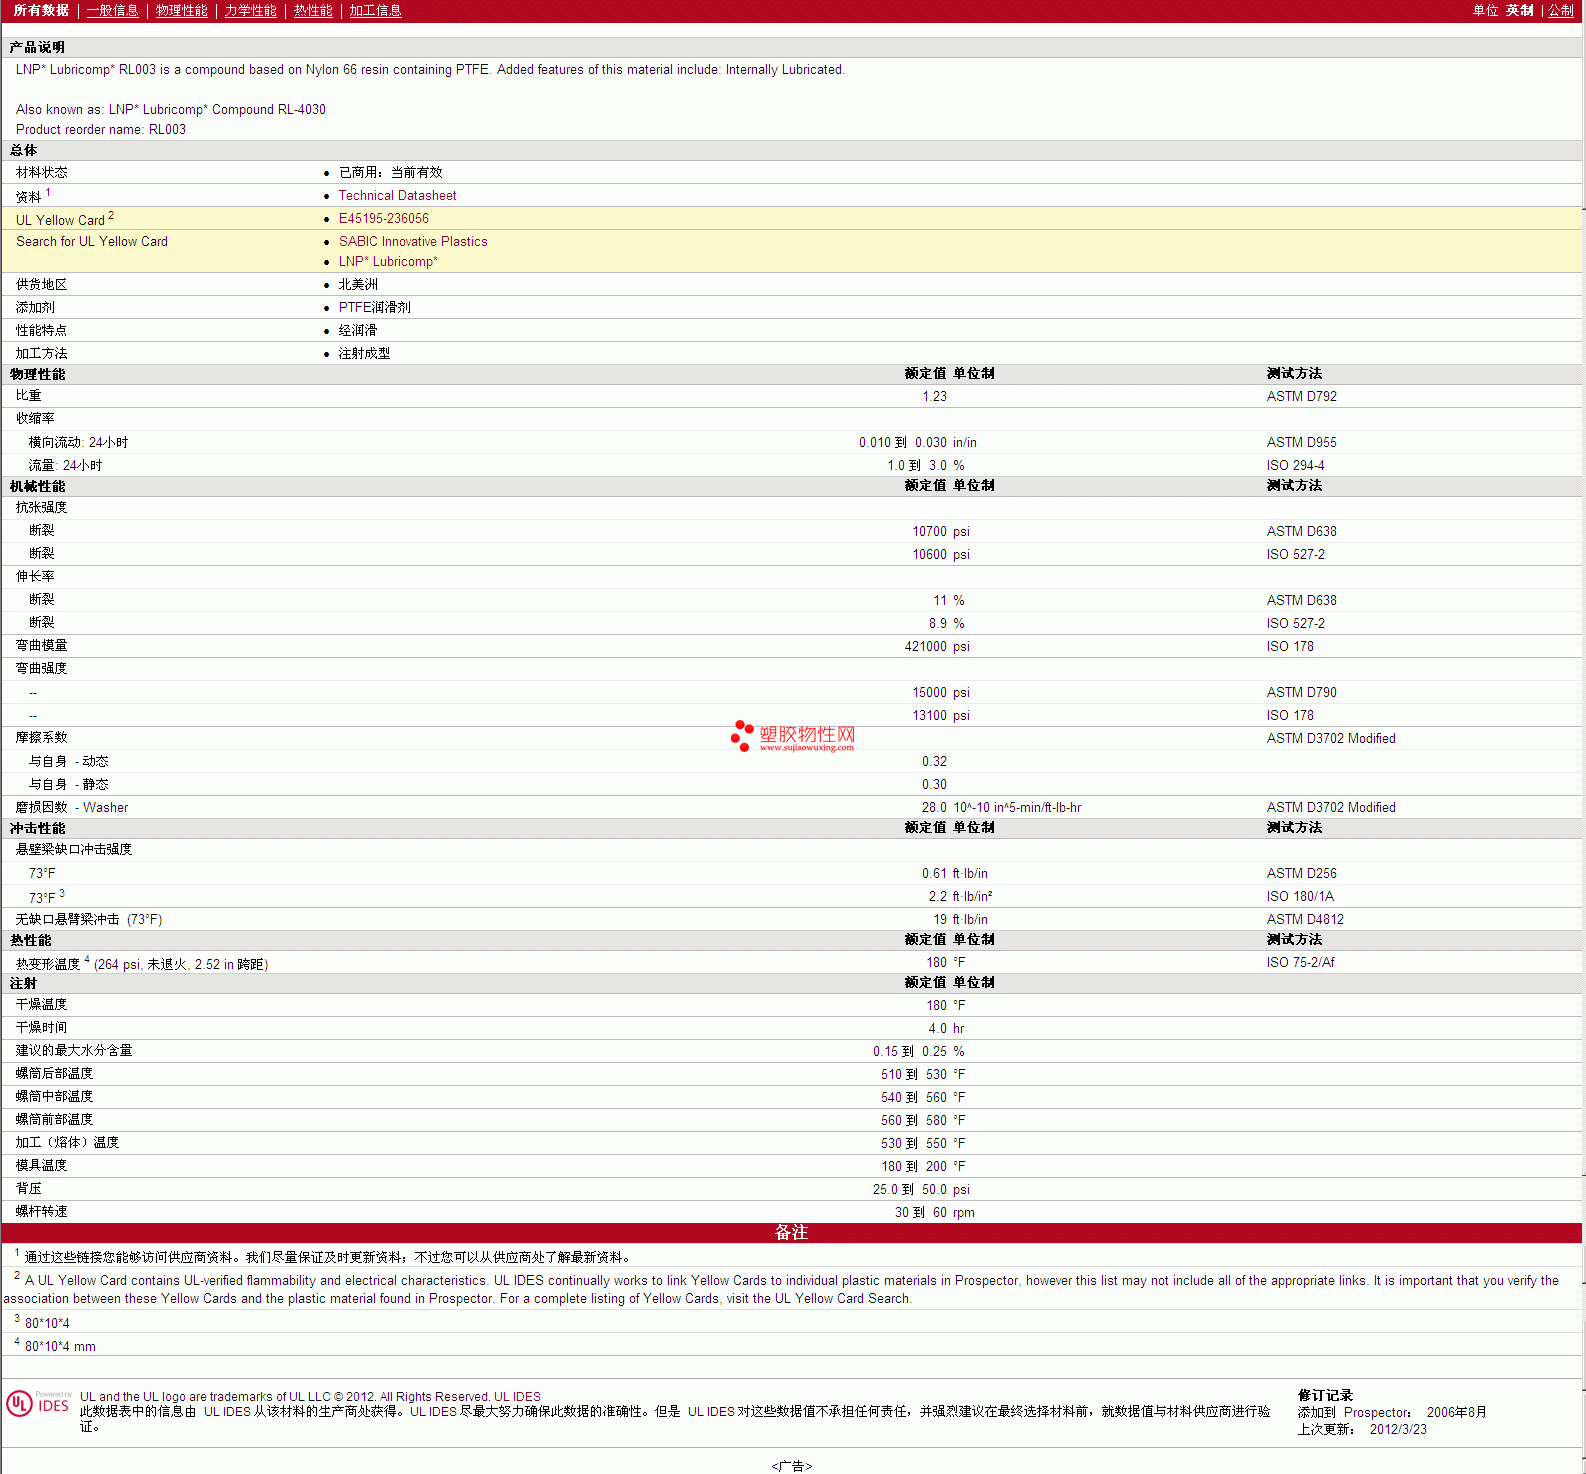This screenshot has width=1586, height=1474.
Task: Select the 材料状态 row label
Action: tap(41, 173)
